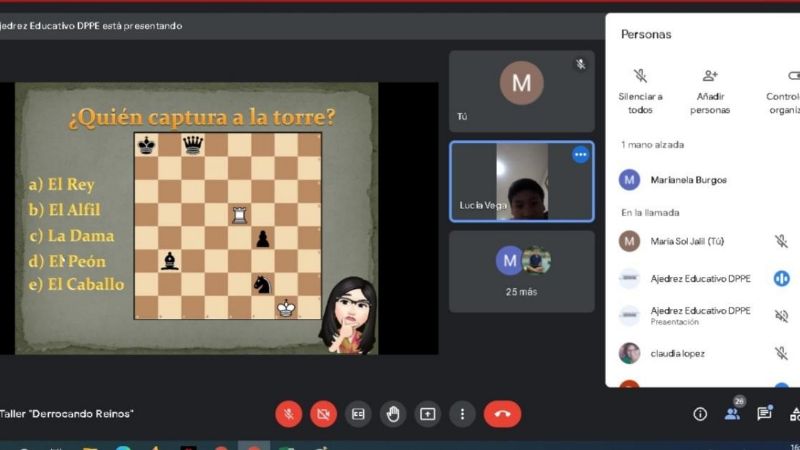Click the present screen button
Screen dimensions: 800x450
[428, 414]
